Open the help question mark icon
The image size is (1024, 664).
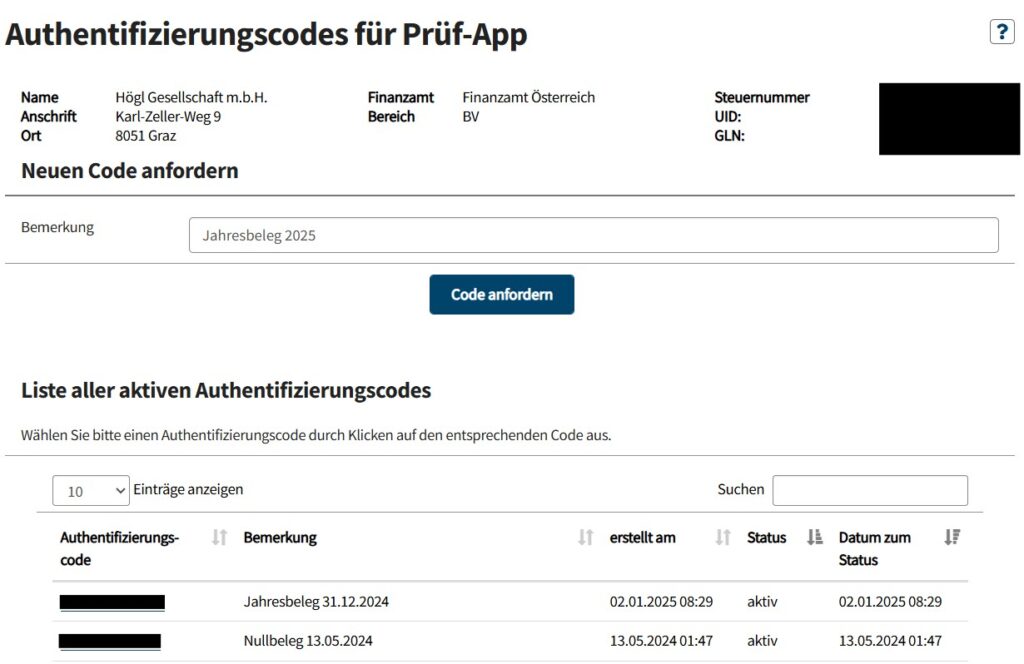pos(1001,32)
